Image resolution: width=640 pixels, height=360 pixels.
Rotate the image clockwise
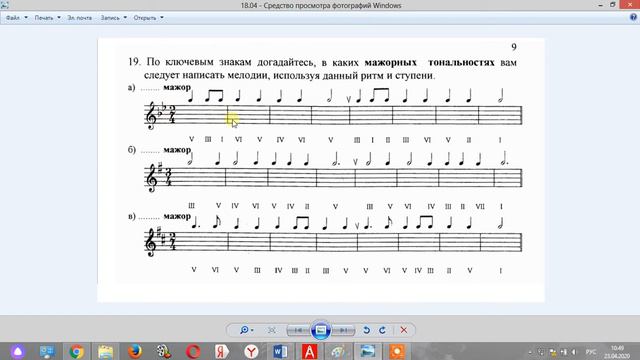(382, 330)
